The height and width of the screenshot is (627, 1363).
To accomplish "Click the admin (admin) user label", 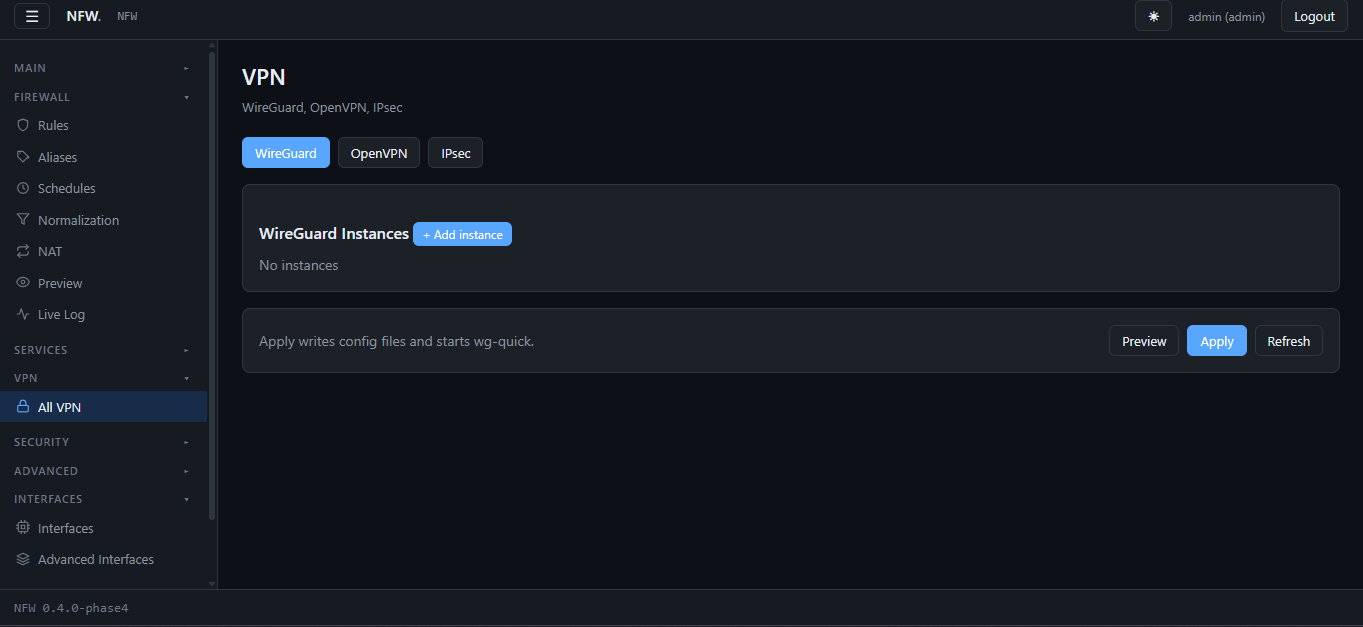I will (x=1226, y=16).
